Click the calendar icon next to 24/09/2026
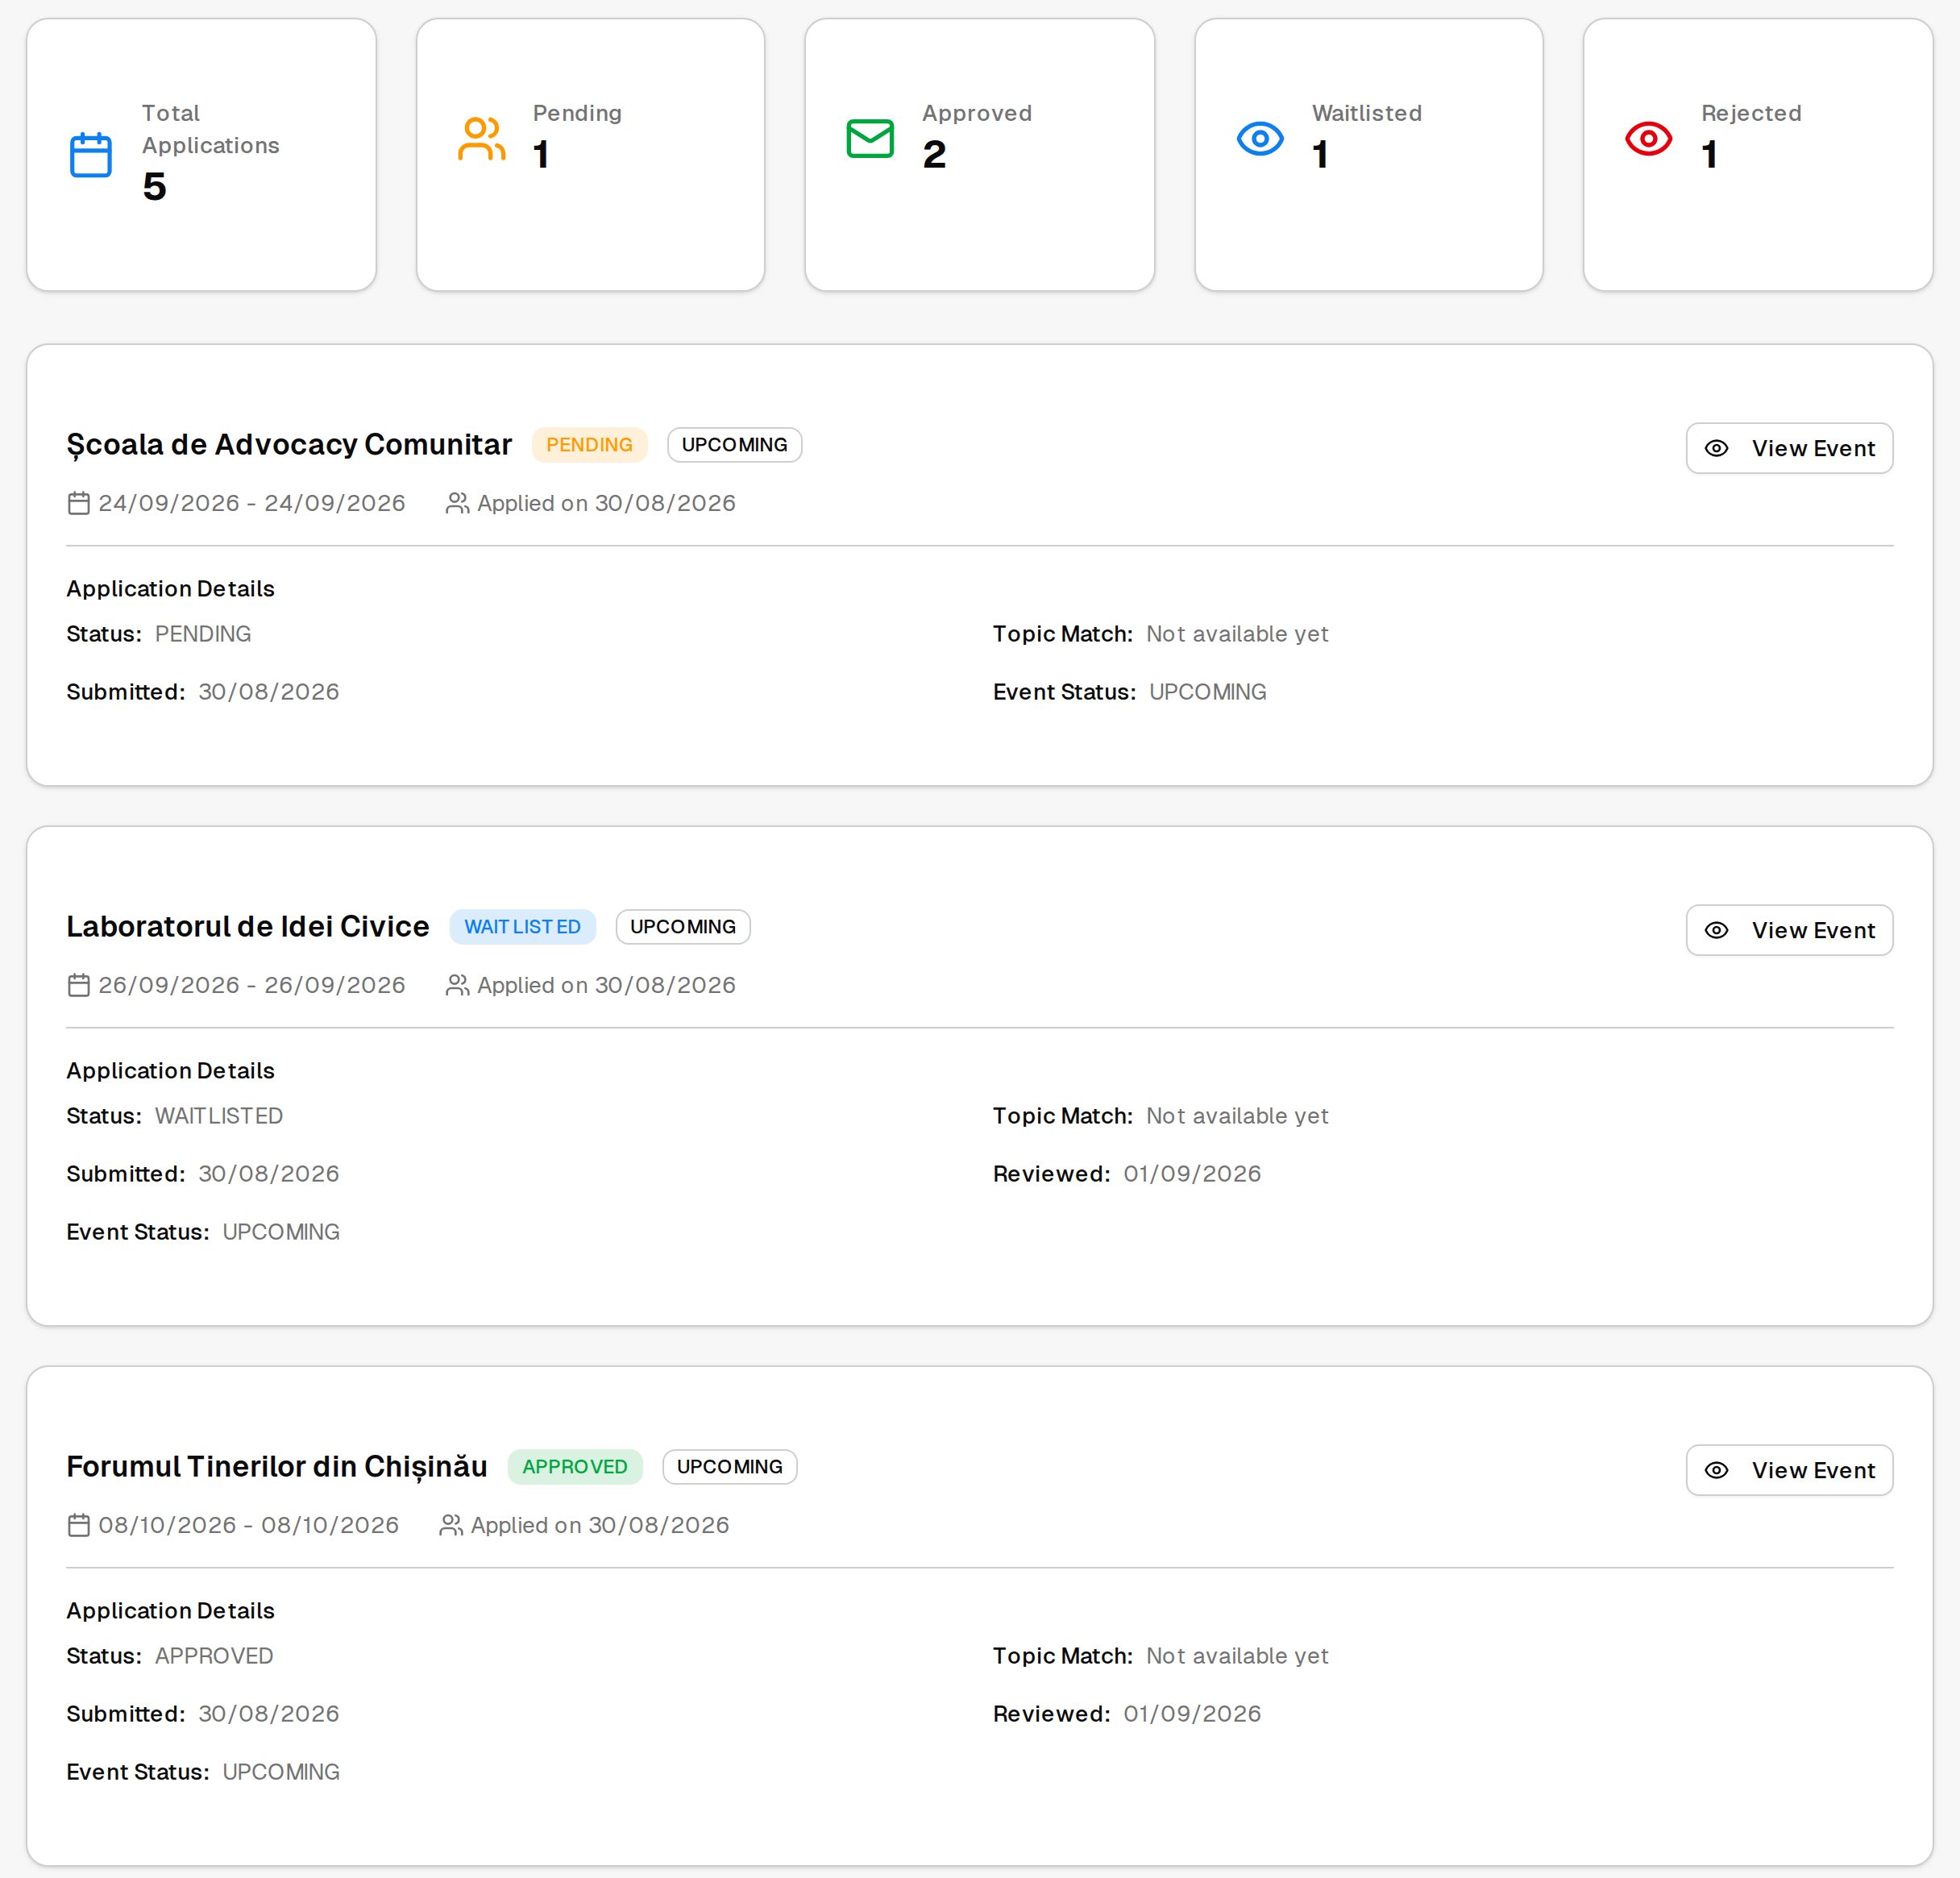The image size is (1960, 1878). tap(79, 503)
